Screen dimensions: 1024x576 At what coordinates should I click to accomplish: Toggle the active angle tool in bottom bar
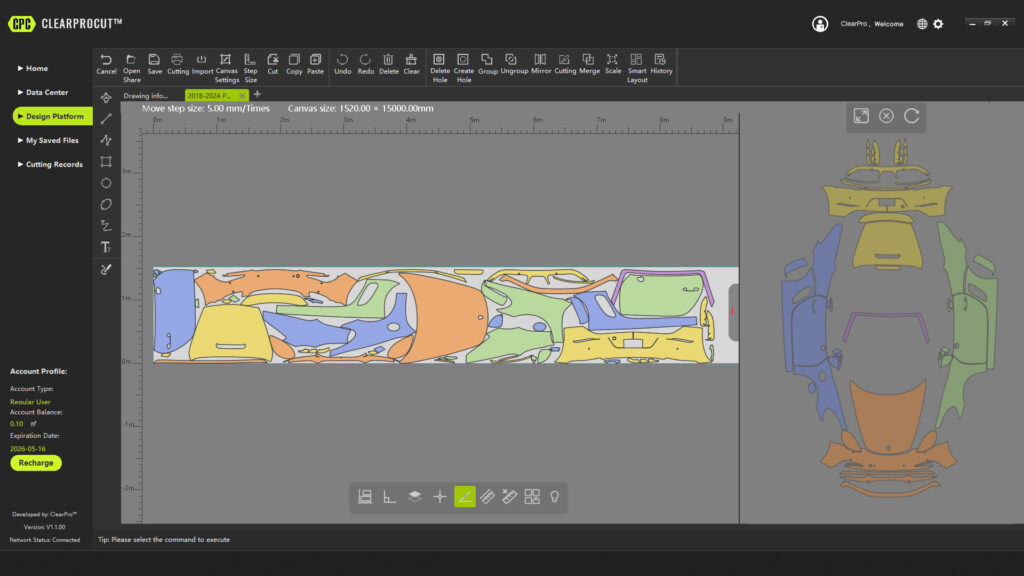tap(464, 496)
